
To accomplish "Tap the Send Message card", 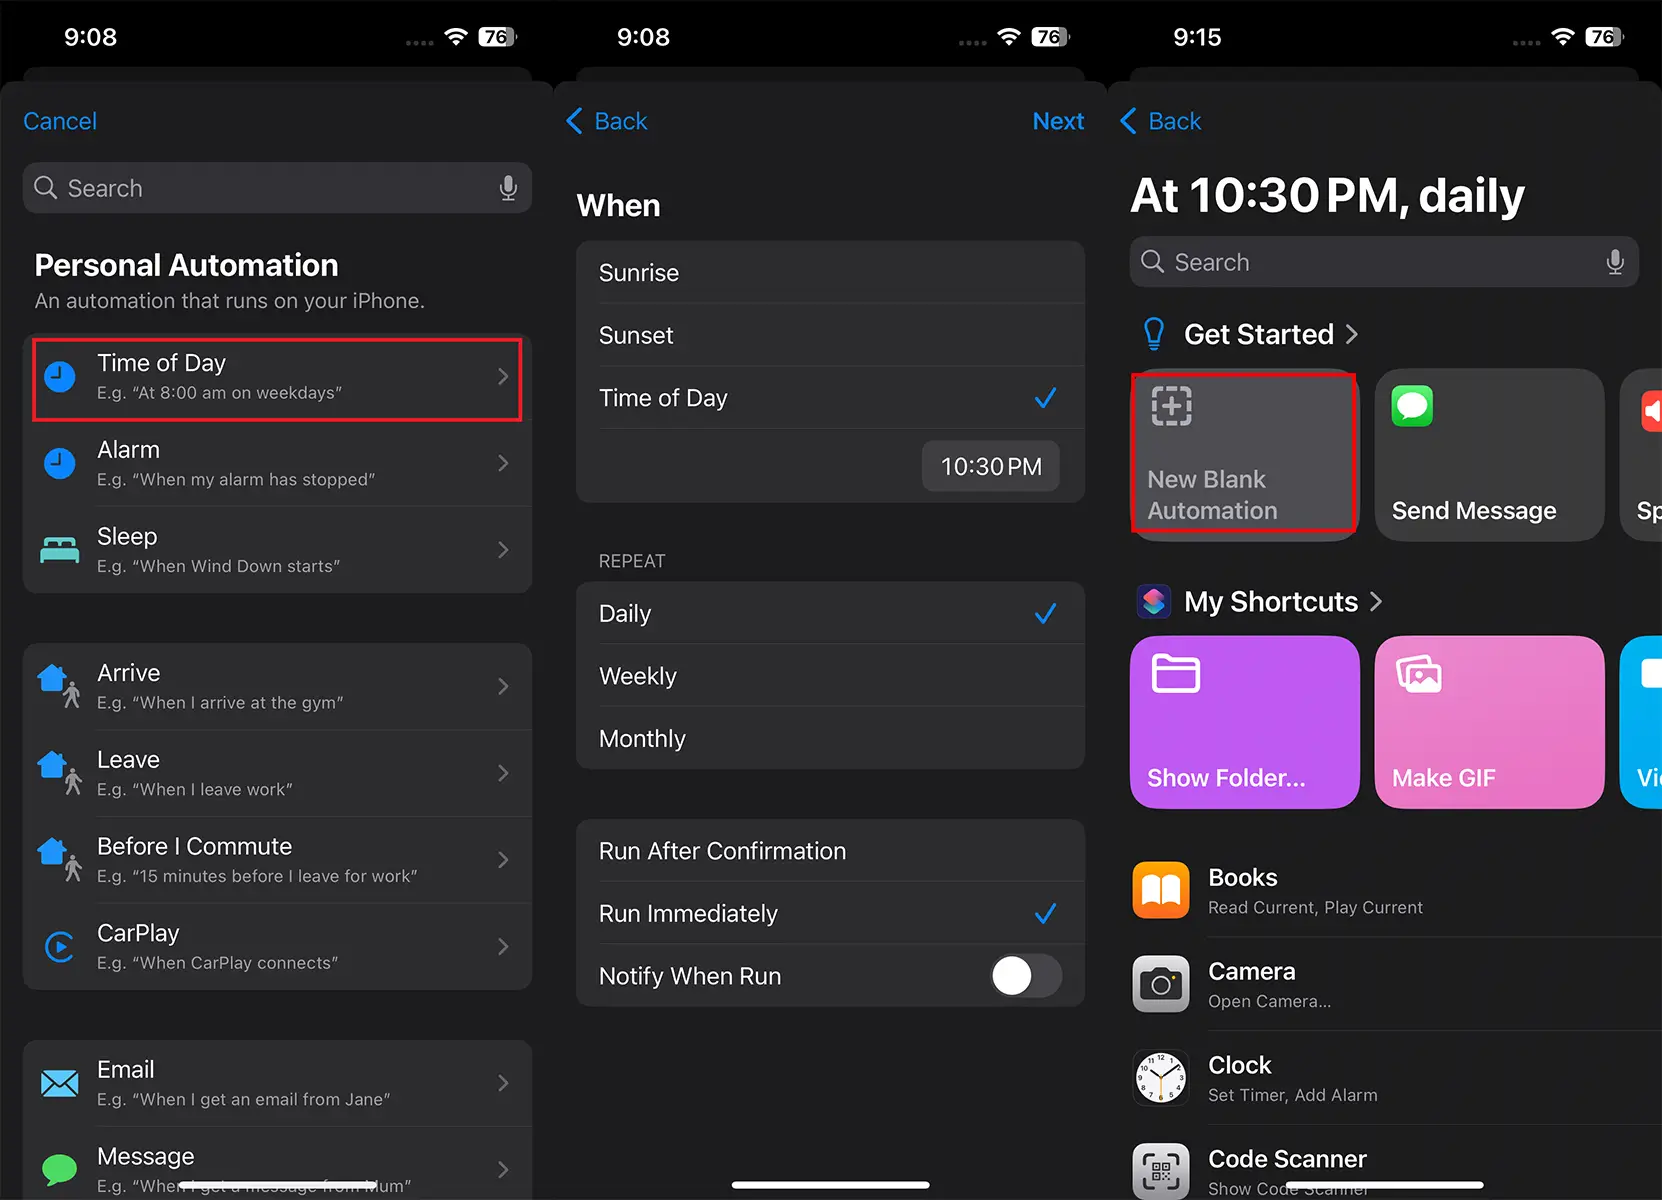I will (x=1490, y=454).
